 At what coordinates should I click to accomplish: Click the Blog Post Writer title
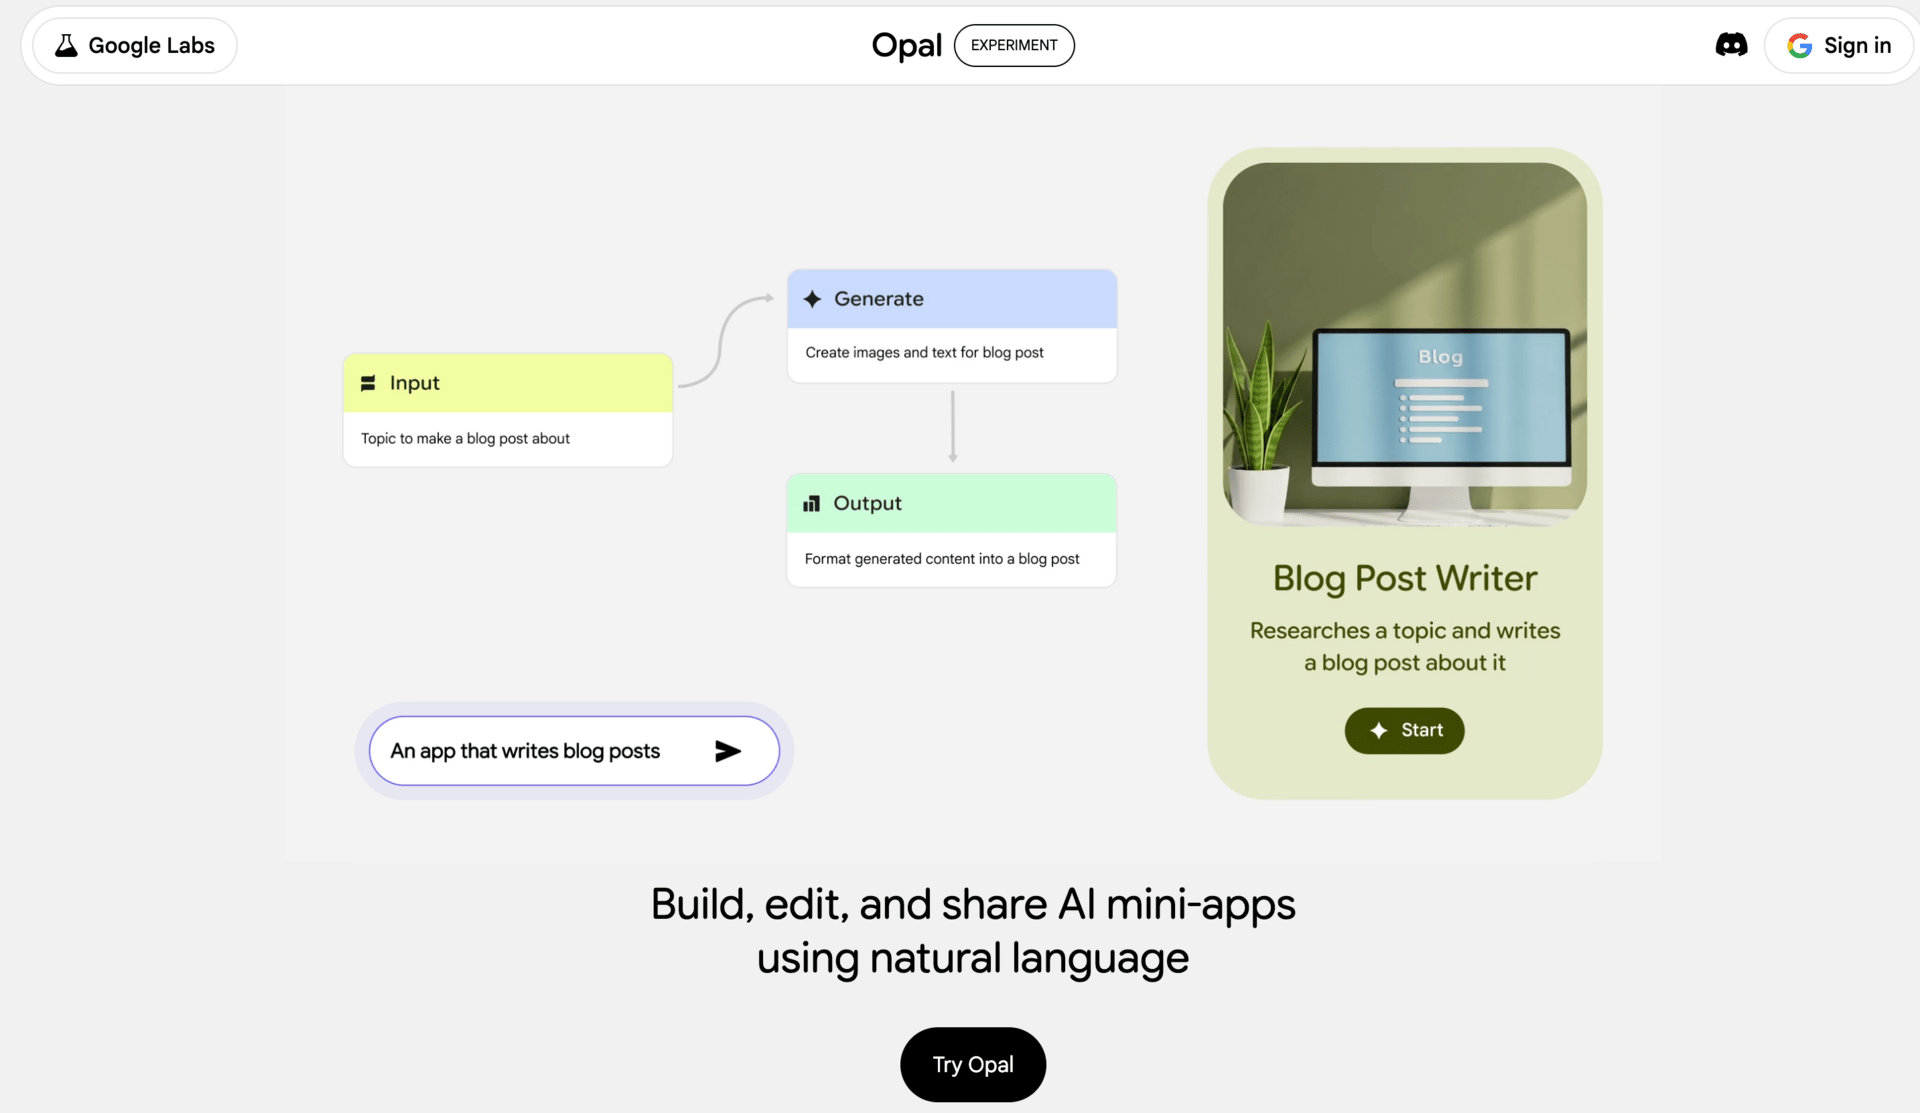point(1404,578)
